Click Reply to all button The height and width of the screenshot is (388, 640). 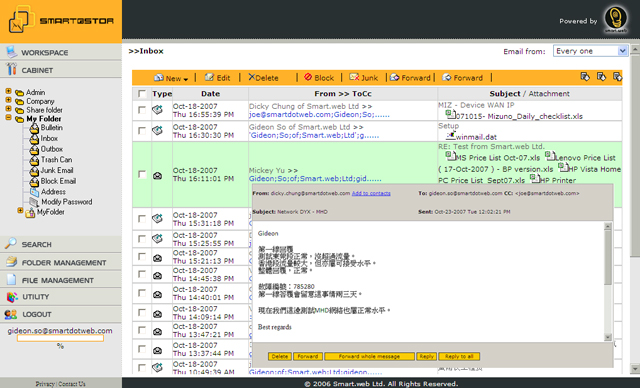click(x=459, y=357)
